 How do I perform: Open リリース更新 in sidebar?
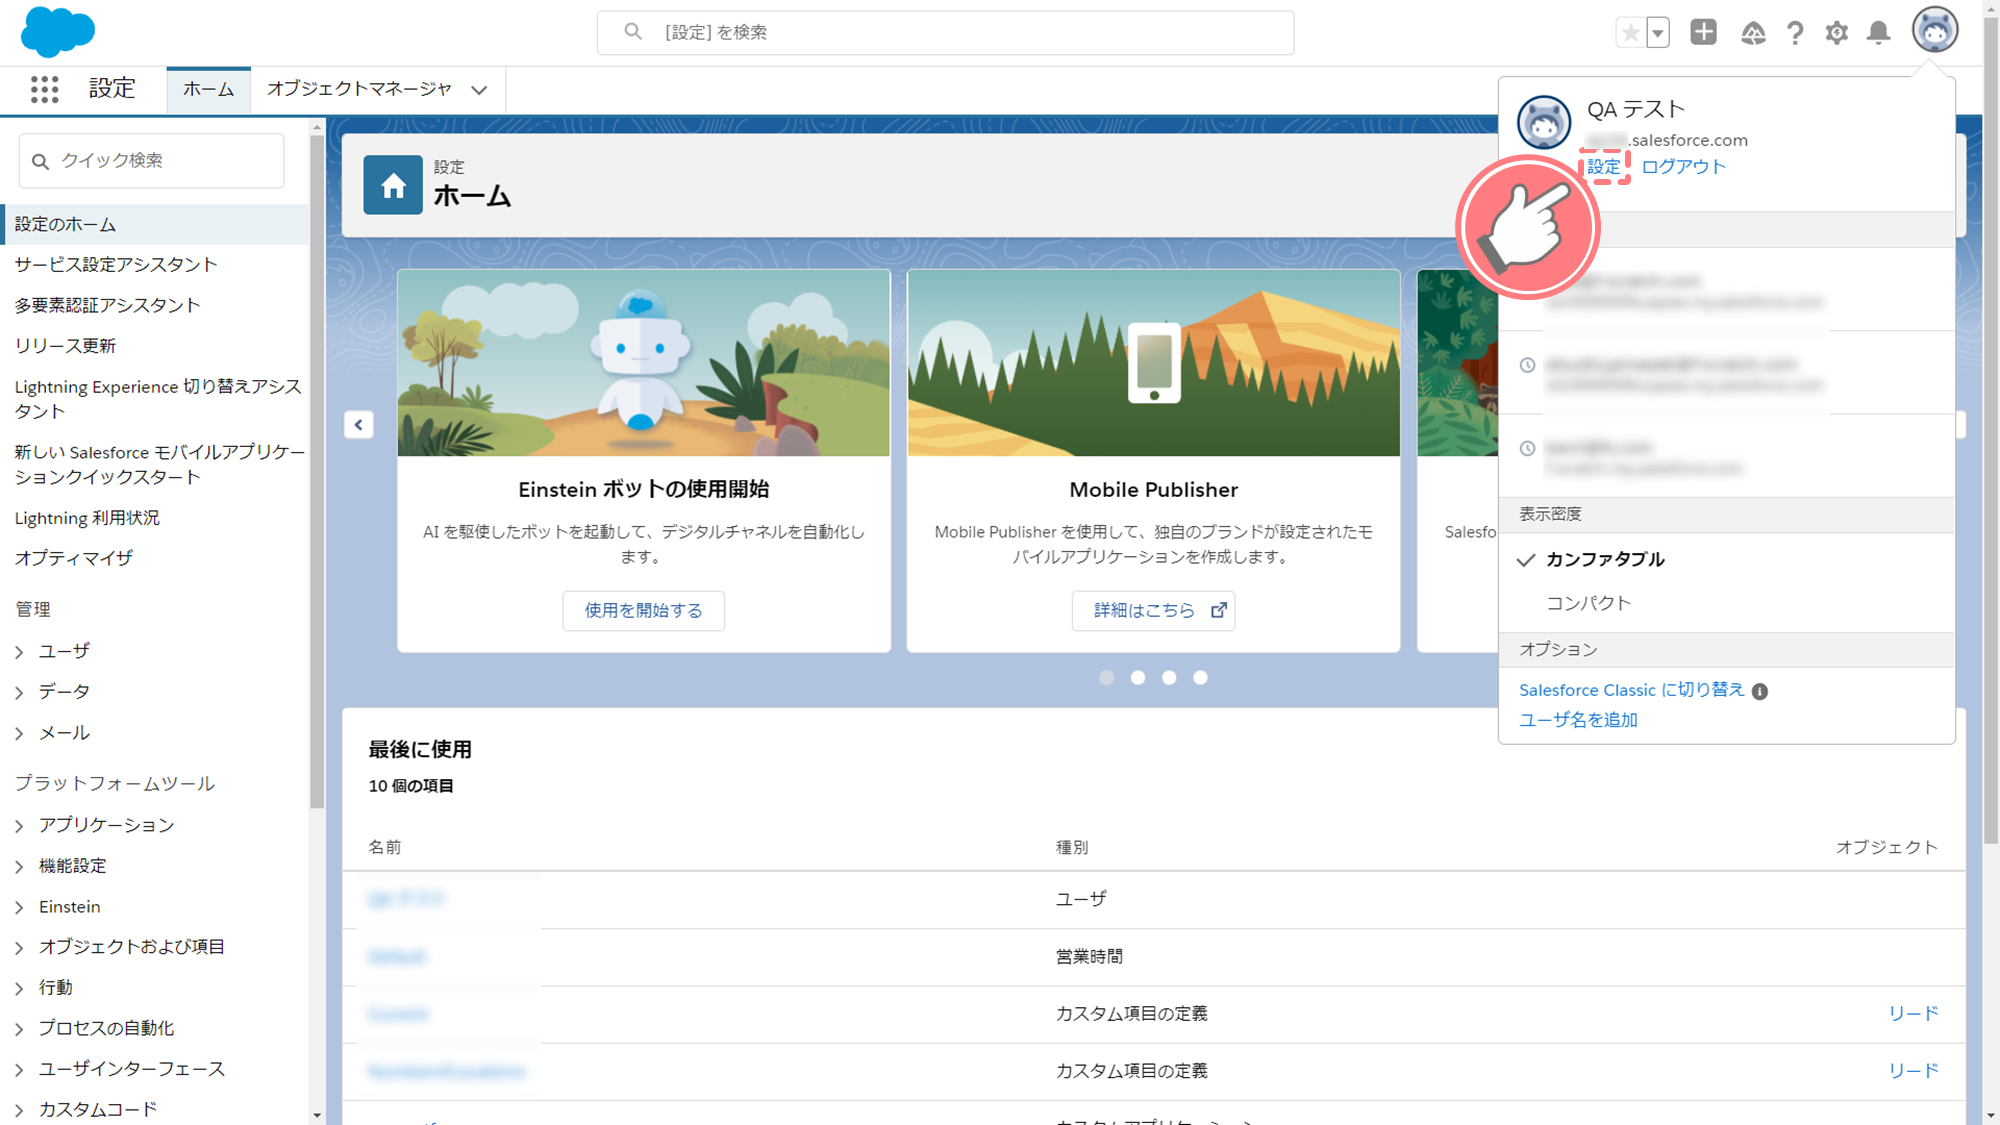click(65, 345)
